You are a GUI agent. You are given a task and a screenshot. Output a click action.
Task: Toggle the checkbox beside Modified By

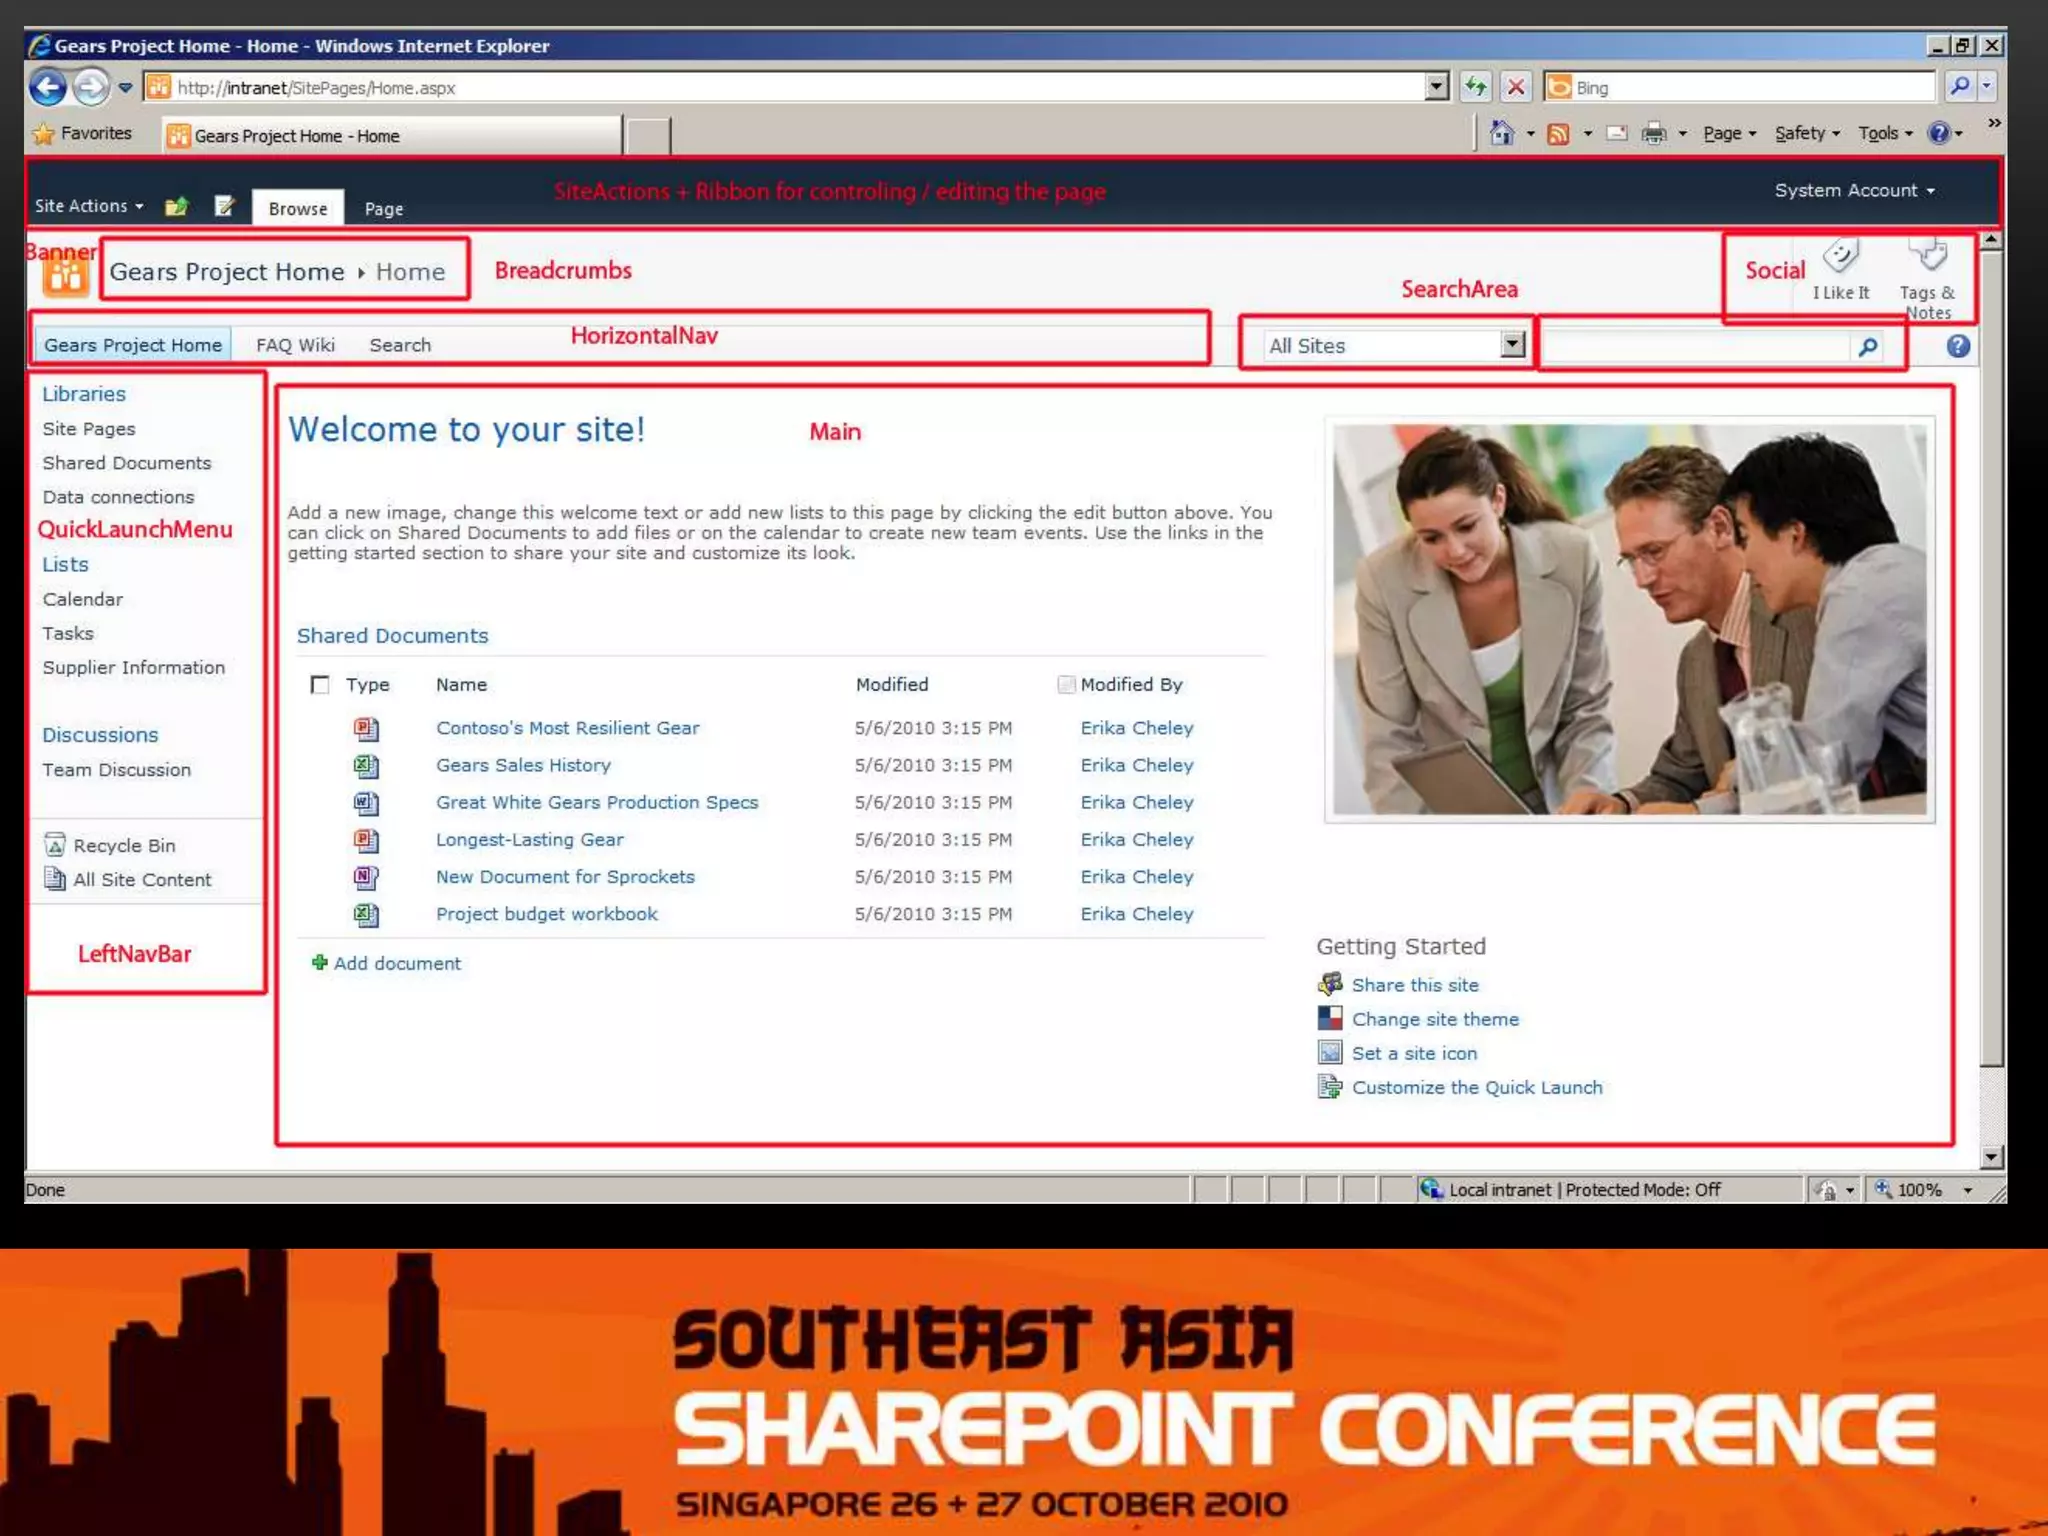(x=1066, y=685)
